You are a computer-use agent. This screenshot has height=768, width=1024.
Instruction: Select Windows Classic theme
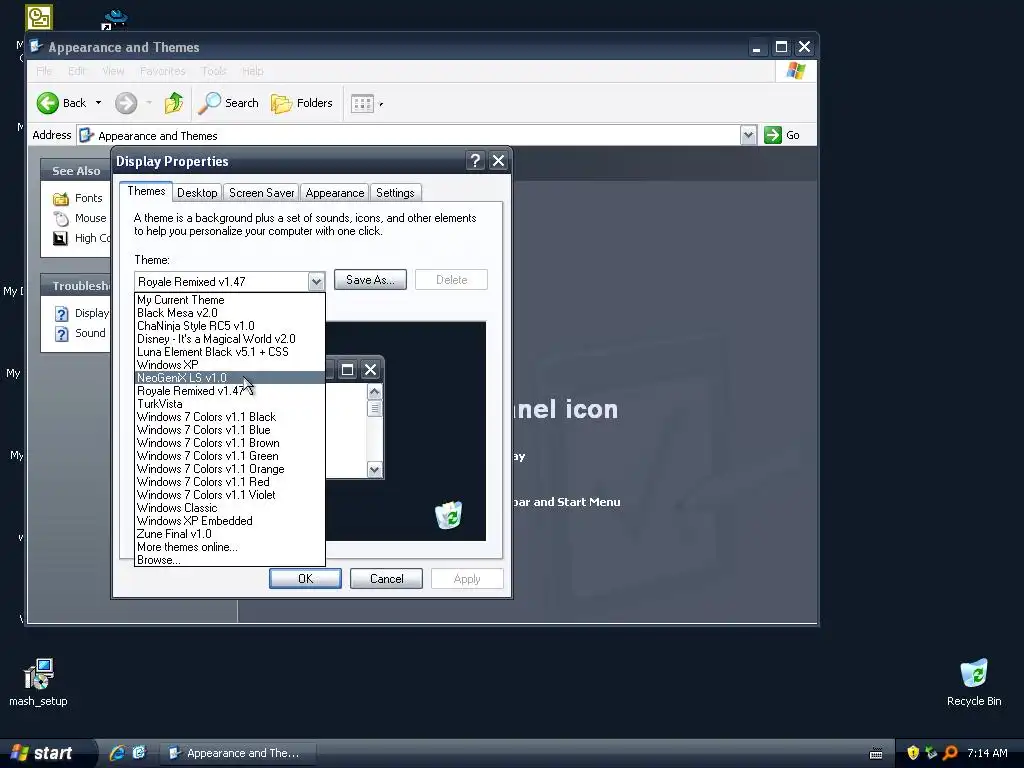[229, 508]
